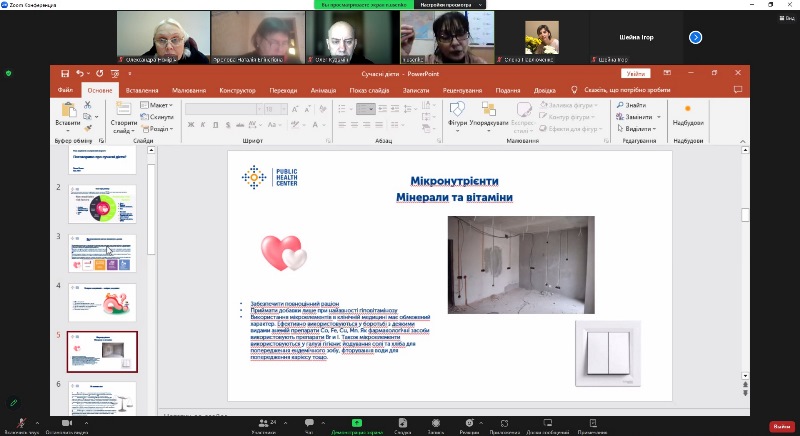Expand the Layout (Макет) dropdown
This screenshot has height=436, width=800.
[156, 104]
